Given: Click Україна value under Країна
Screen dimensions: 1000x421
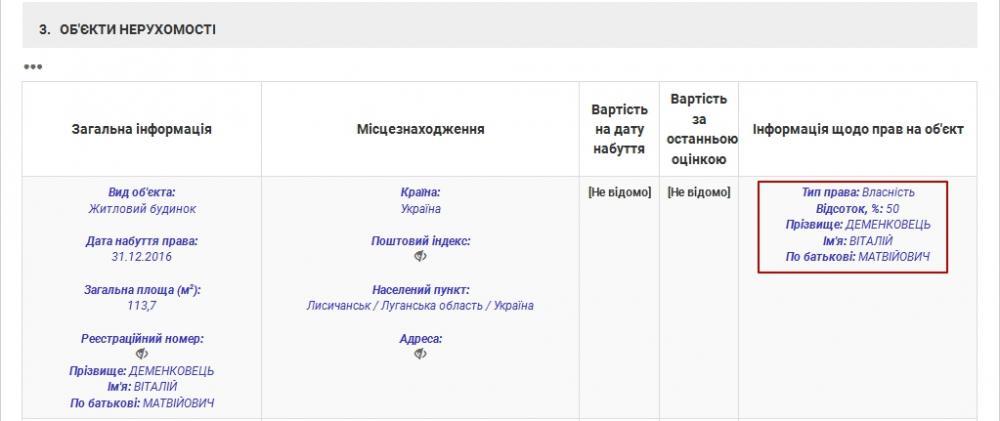Looking at the screenshot, I should (420, 209).
